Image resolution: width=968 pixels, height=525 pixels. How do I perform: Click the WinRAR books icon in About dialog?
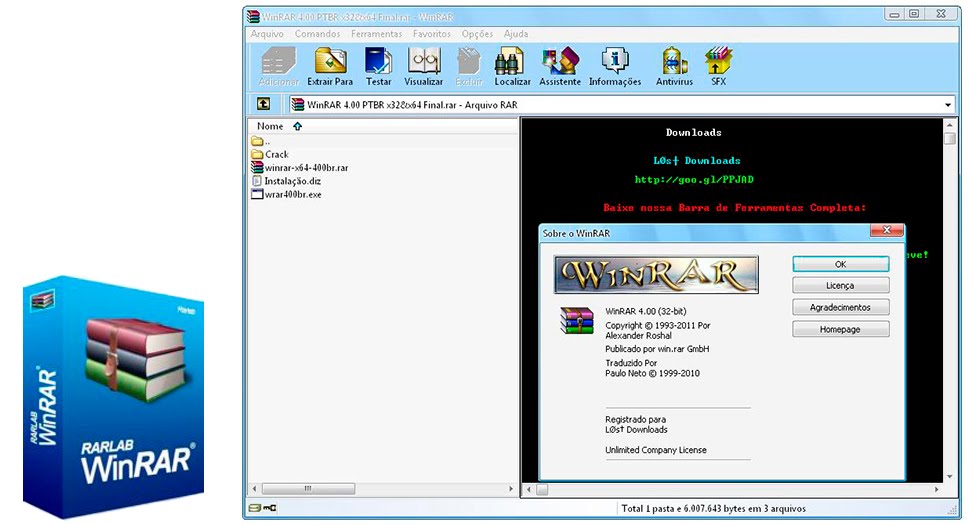click(x=577, y=321)
